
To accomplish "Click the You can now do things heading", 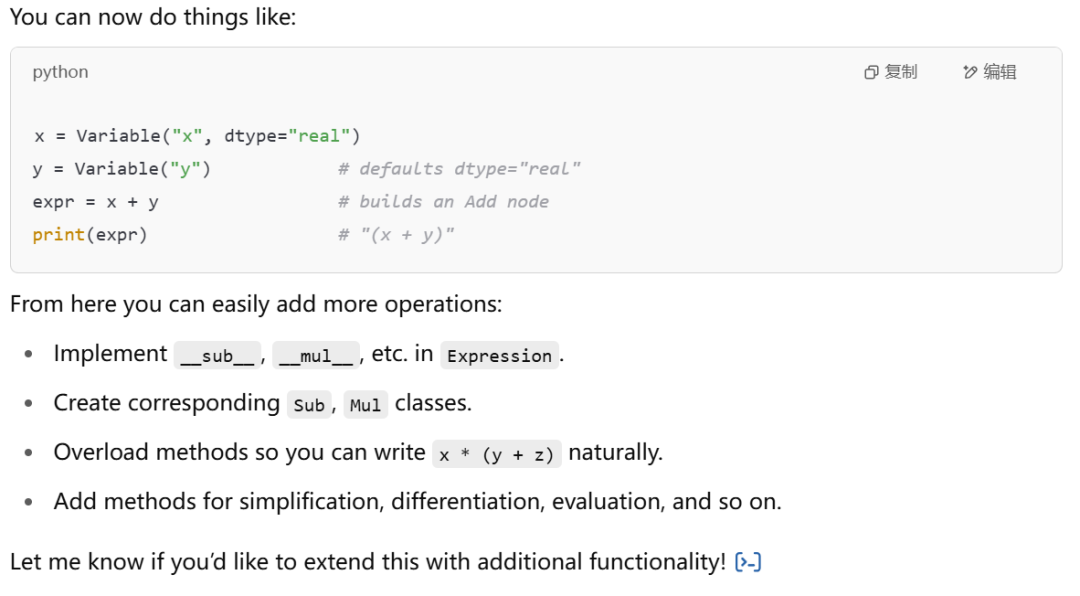I will [153, 17].
